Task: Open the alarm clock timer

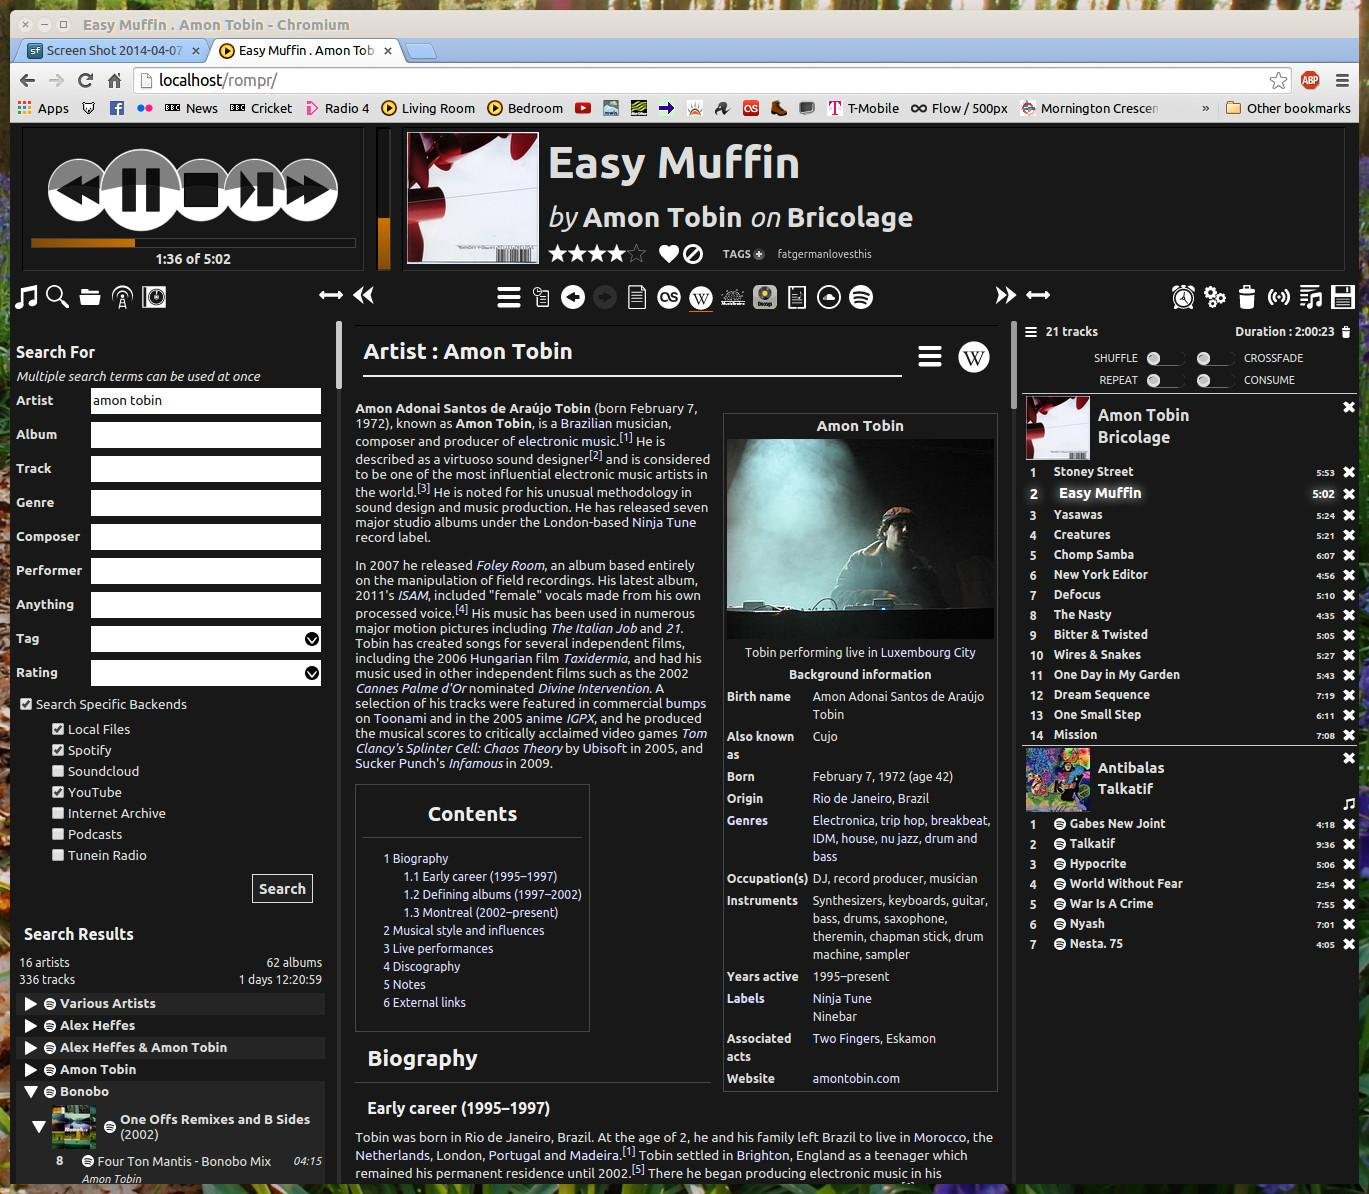Action: [1182, 297]
